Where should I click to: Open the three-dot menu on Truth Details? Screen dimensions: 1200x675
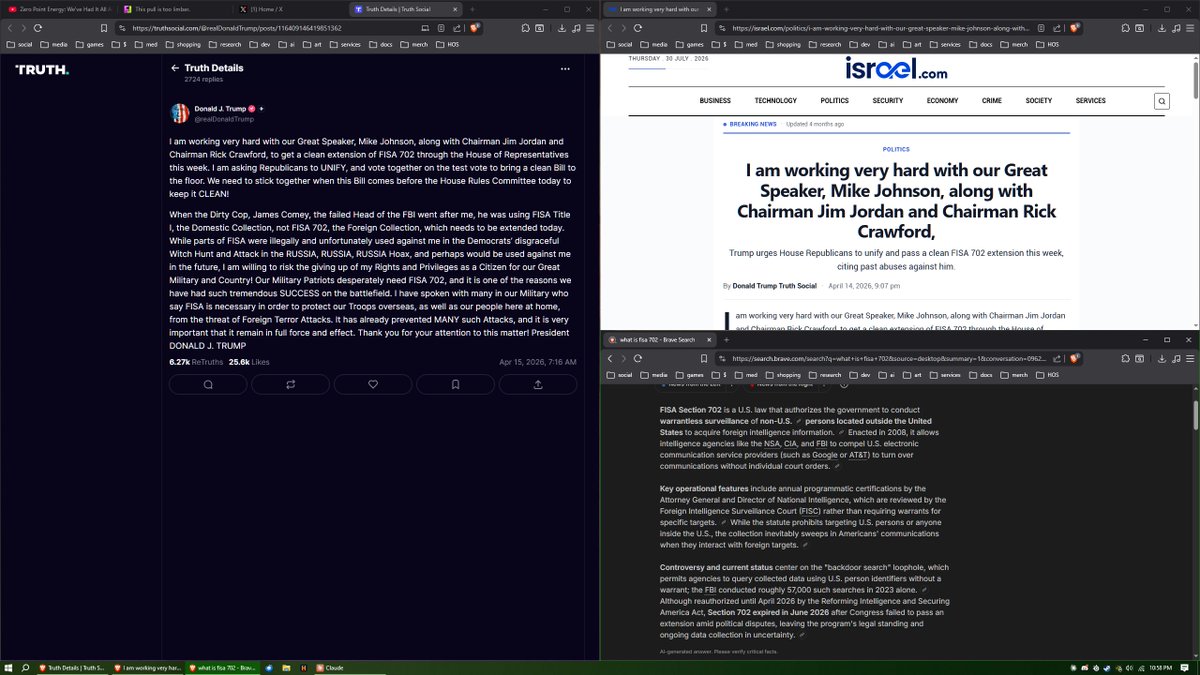click(565, 69)
